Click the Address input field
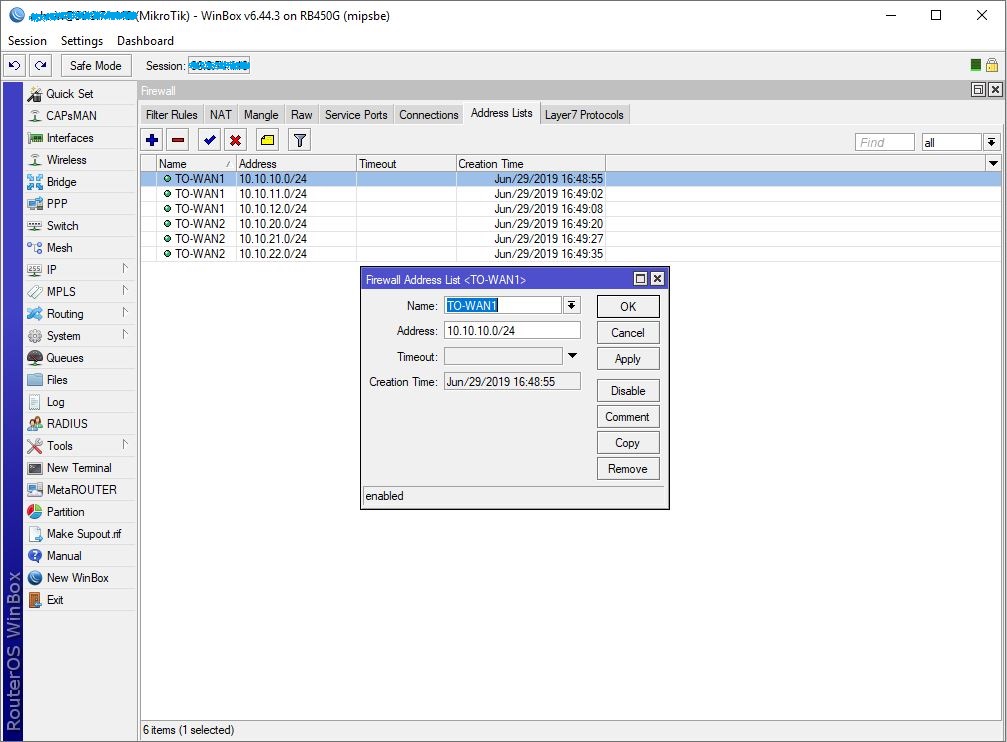The image size is (1007, 742). (x=512, y=330)
